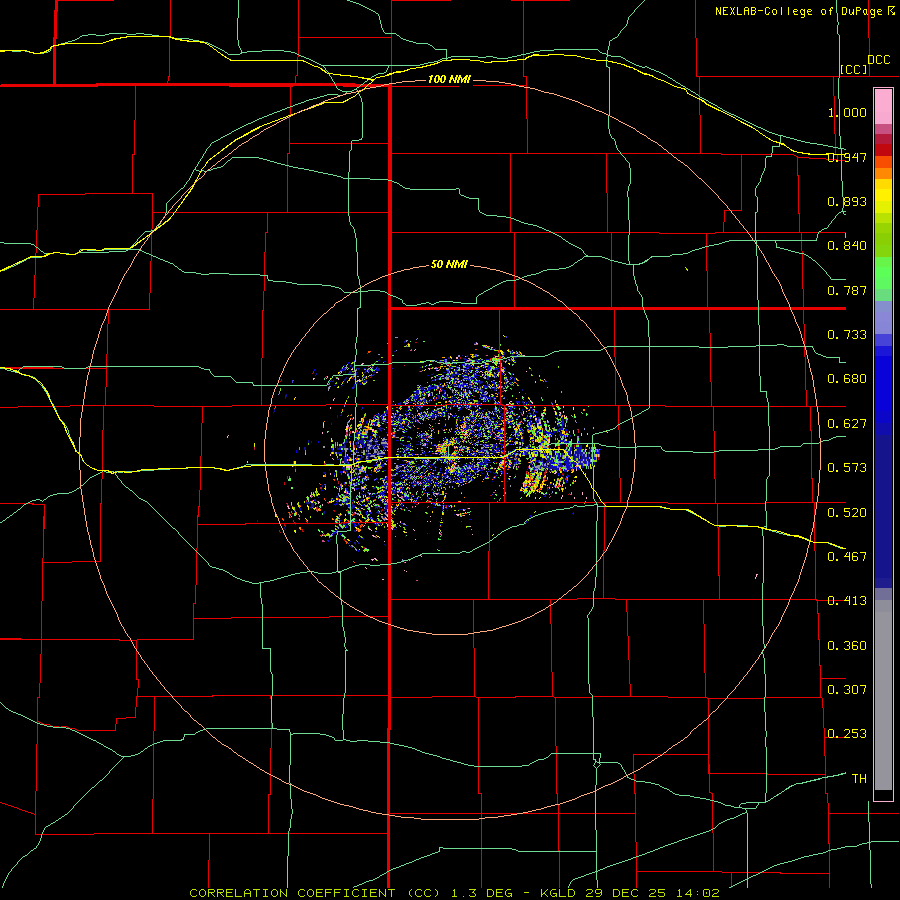Click the Correlation Coefficient KGLD caption text
Viewport: 900px width, 900px height.
click(x=454, y=893)
